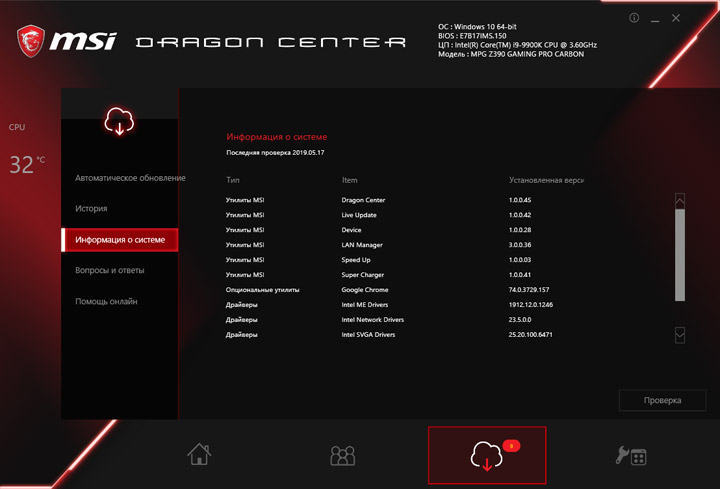
Task: Click version 1.0.0.45 value
Action: (x=520, y=200)
